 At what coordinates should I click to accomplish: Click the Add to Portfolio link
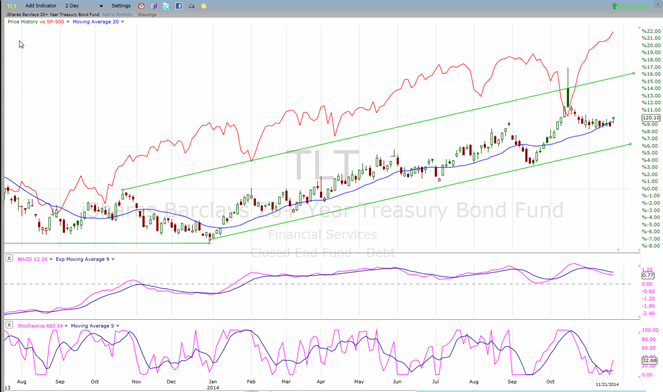click(x=117, y=15)
